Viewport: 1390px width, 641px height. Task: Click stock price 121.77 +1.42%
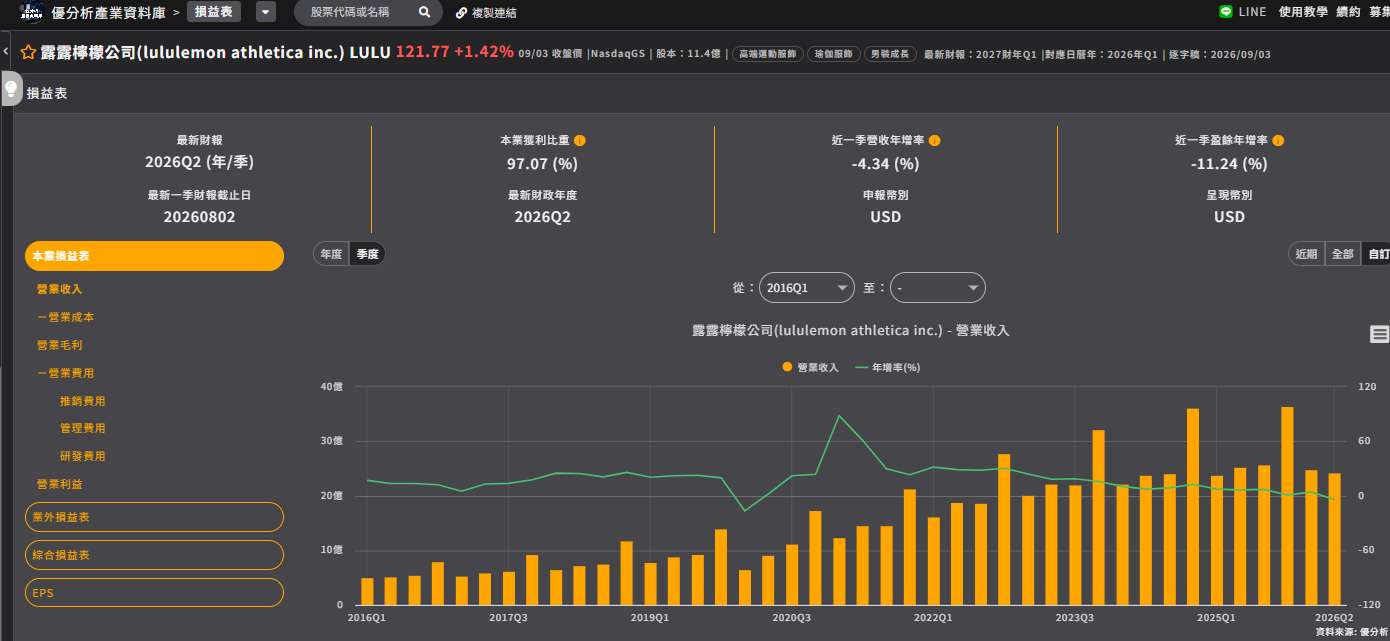(x=455, y=52)
